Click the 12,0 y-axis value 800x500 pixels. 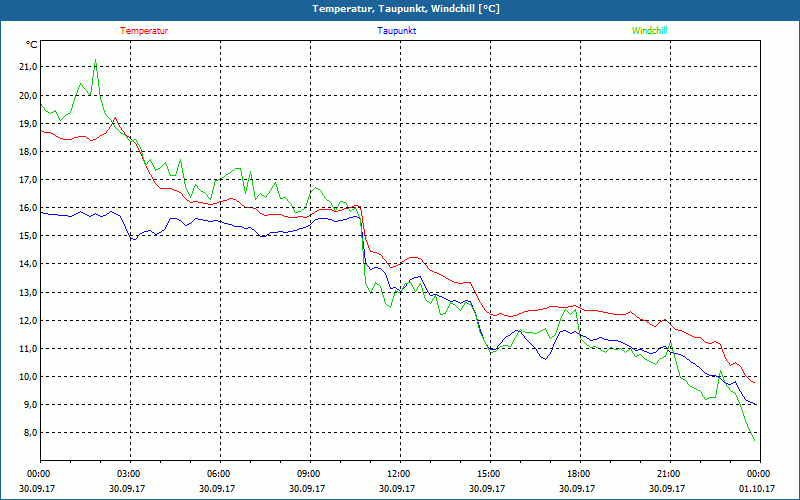coord(28,320)
